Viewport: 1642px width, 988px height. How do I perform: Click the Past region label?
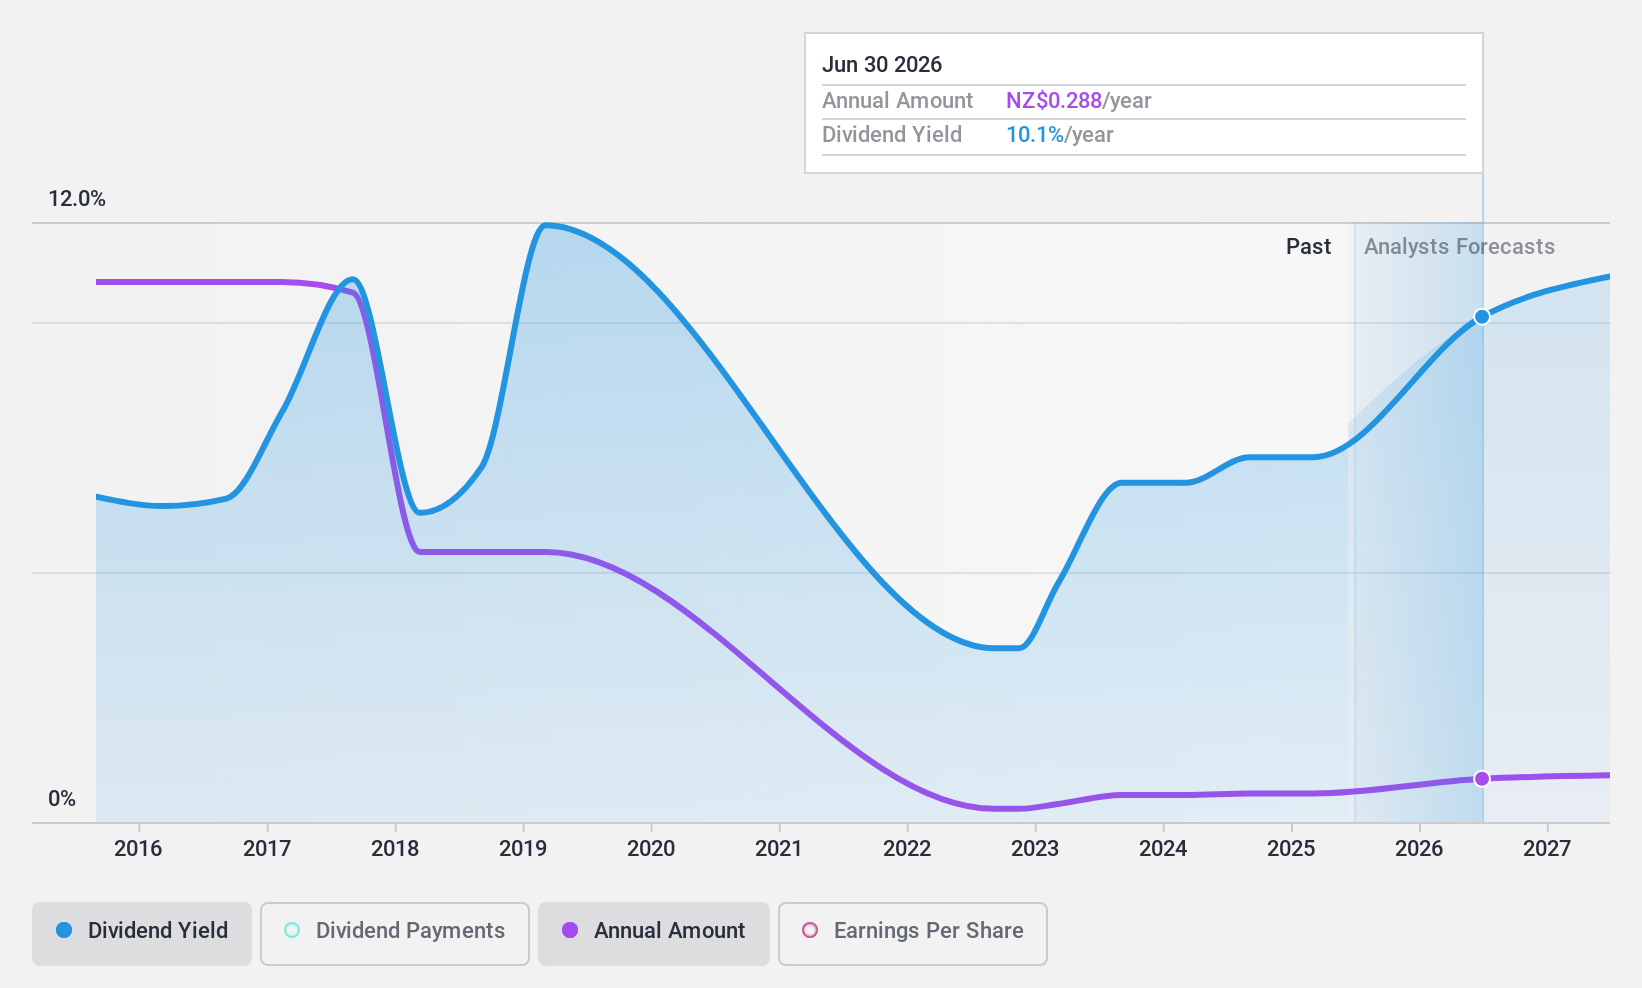coord(1308,247)
